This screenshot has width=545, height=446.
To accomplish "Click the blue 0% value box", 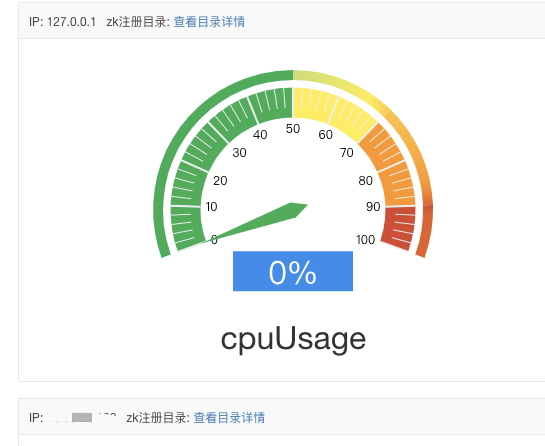I will click(x=293, y=271).
